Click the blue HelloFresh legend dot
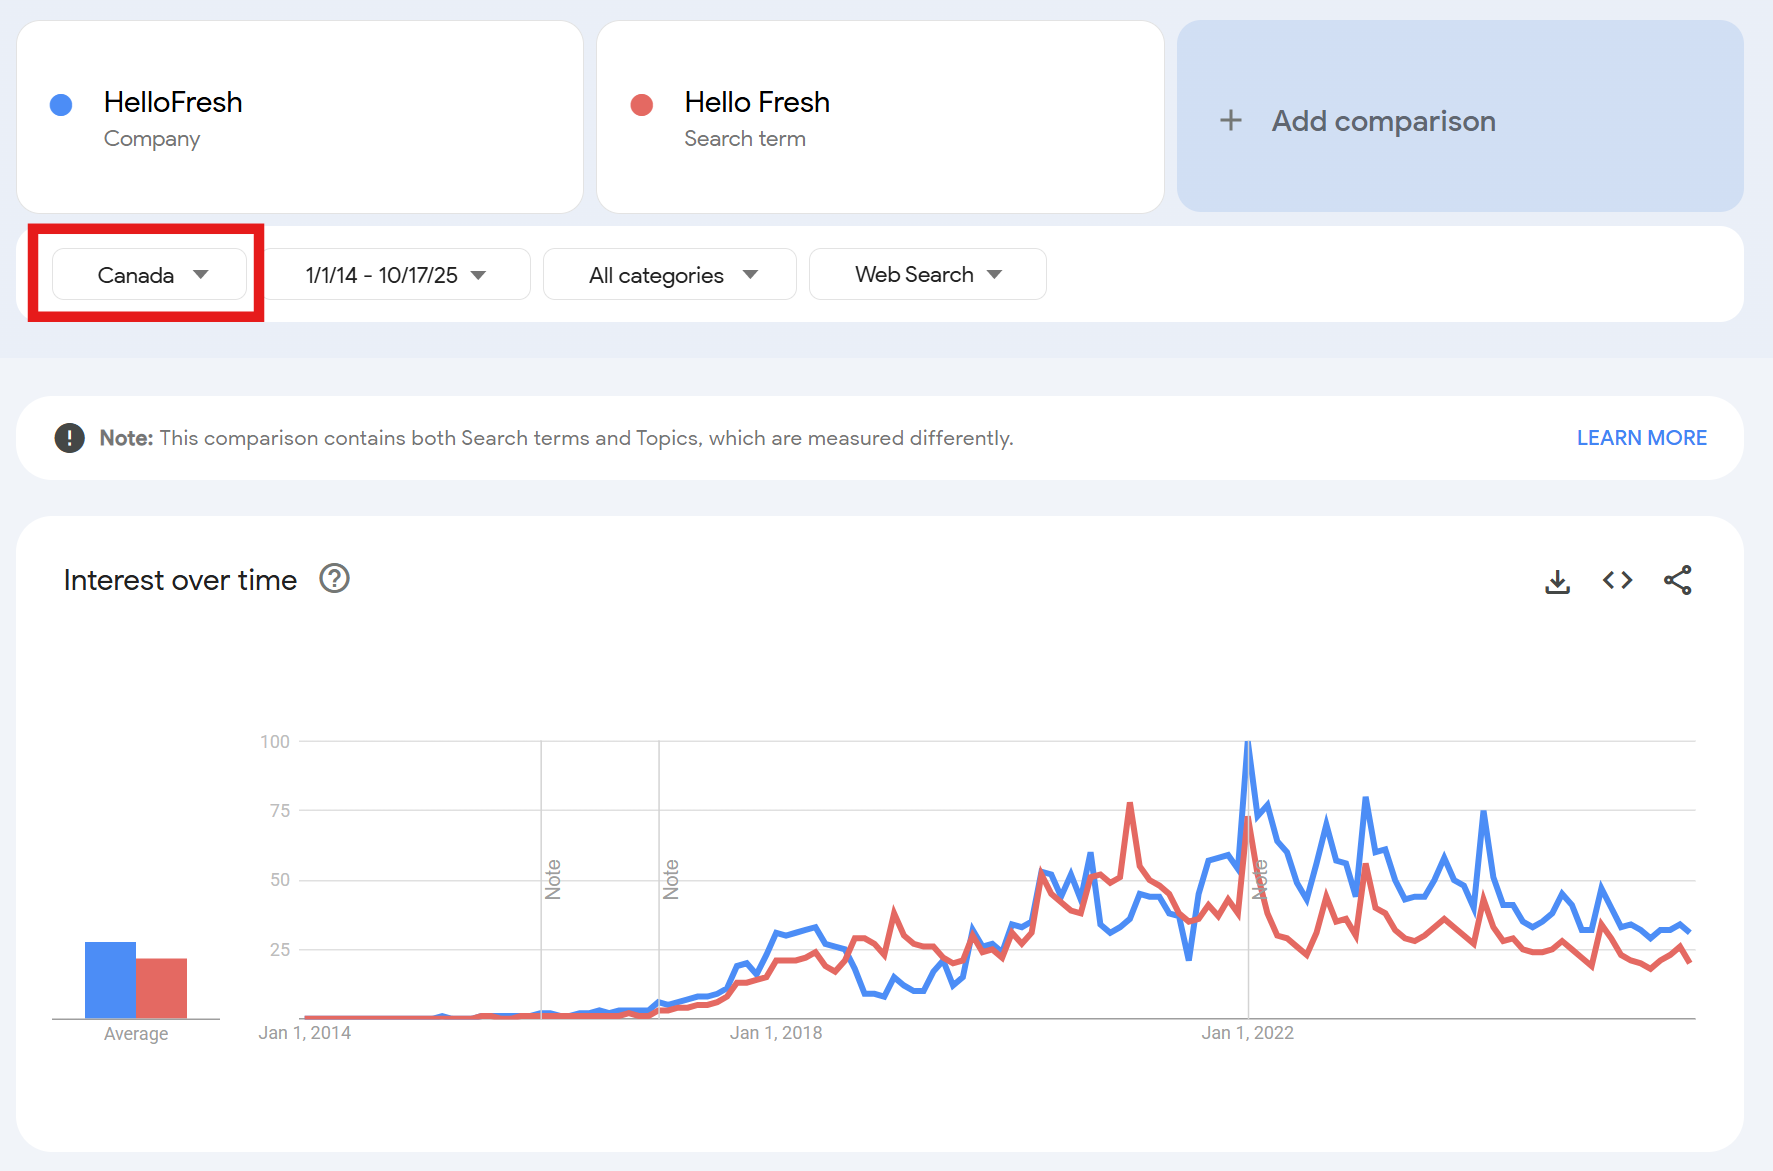 pyautogui.click(x=61, y=105)
